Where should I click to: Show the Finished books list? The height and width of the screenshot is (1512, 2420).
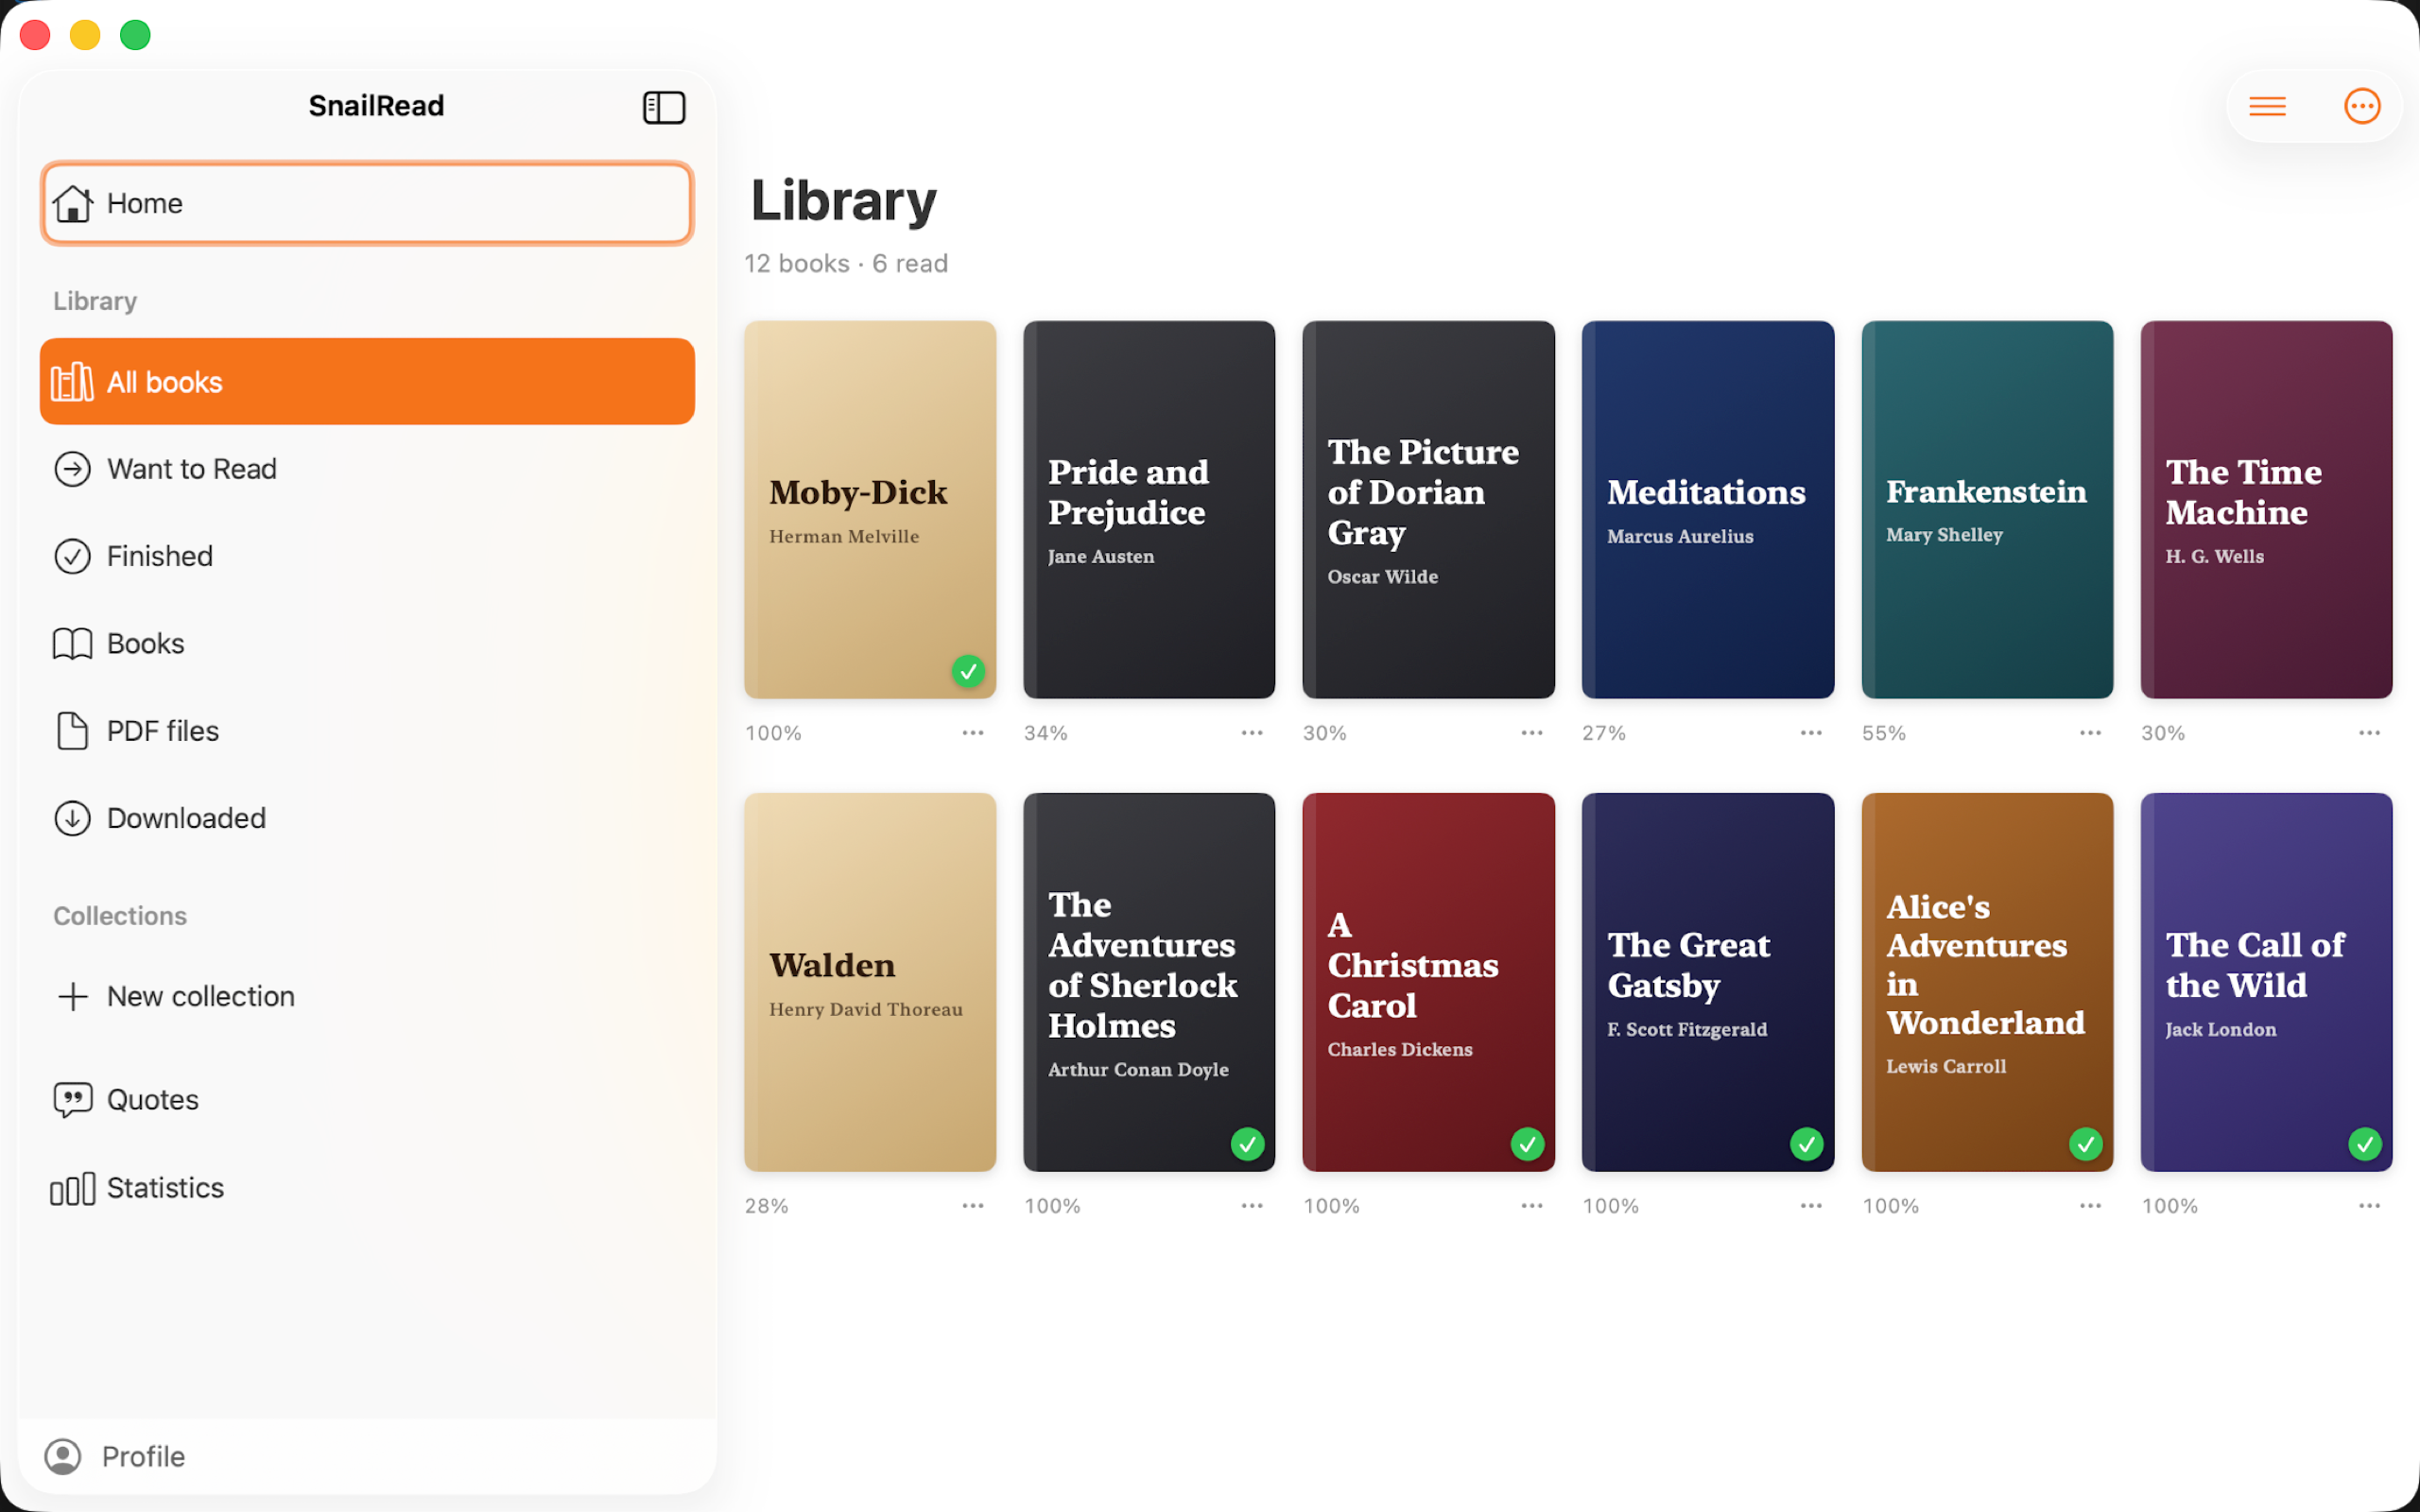pyautogui.click(x=367, y=556)
